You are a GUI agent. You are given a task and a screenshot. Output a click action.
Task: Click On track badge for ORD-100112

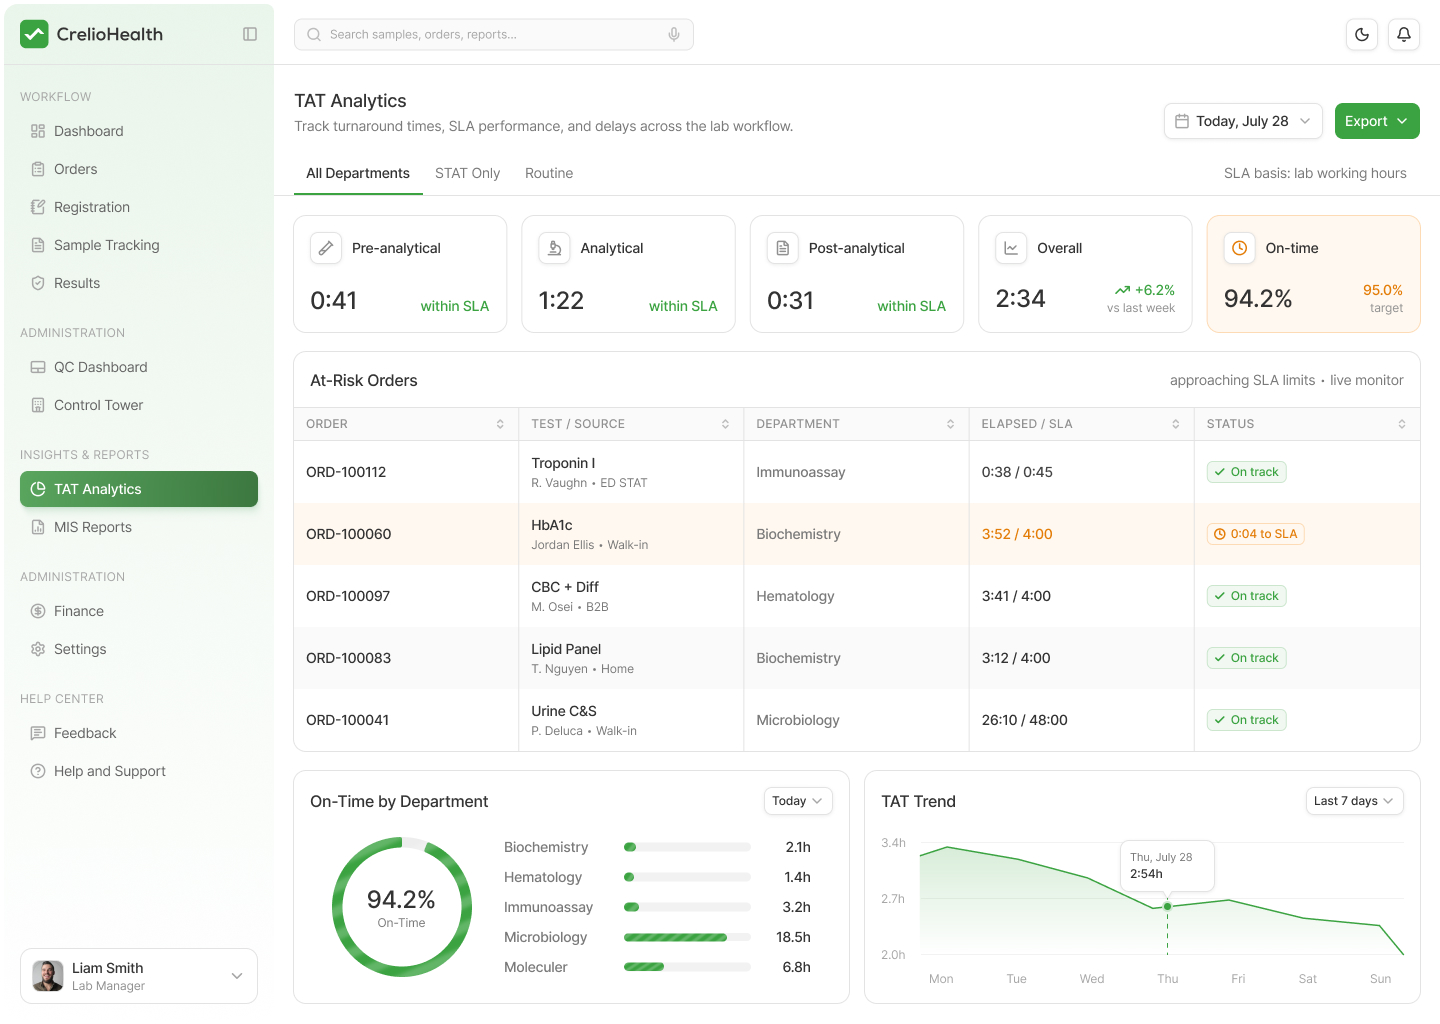point(1246,472)
